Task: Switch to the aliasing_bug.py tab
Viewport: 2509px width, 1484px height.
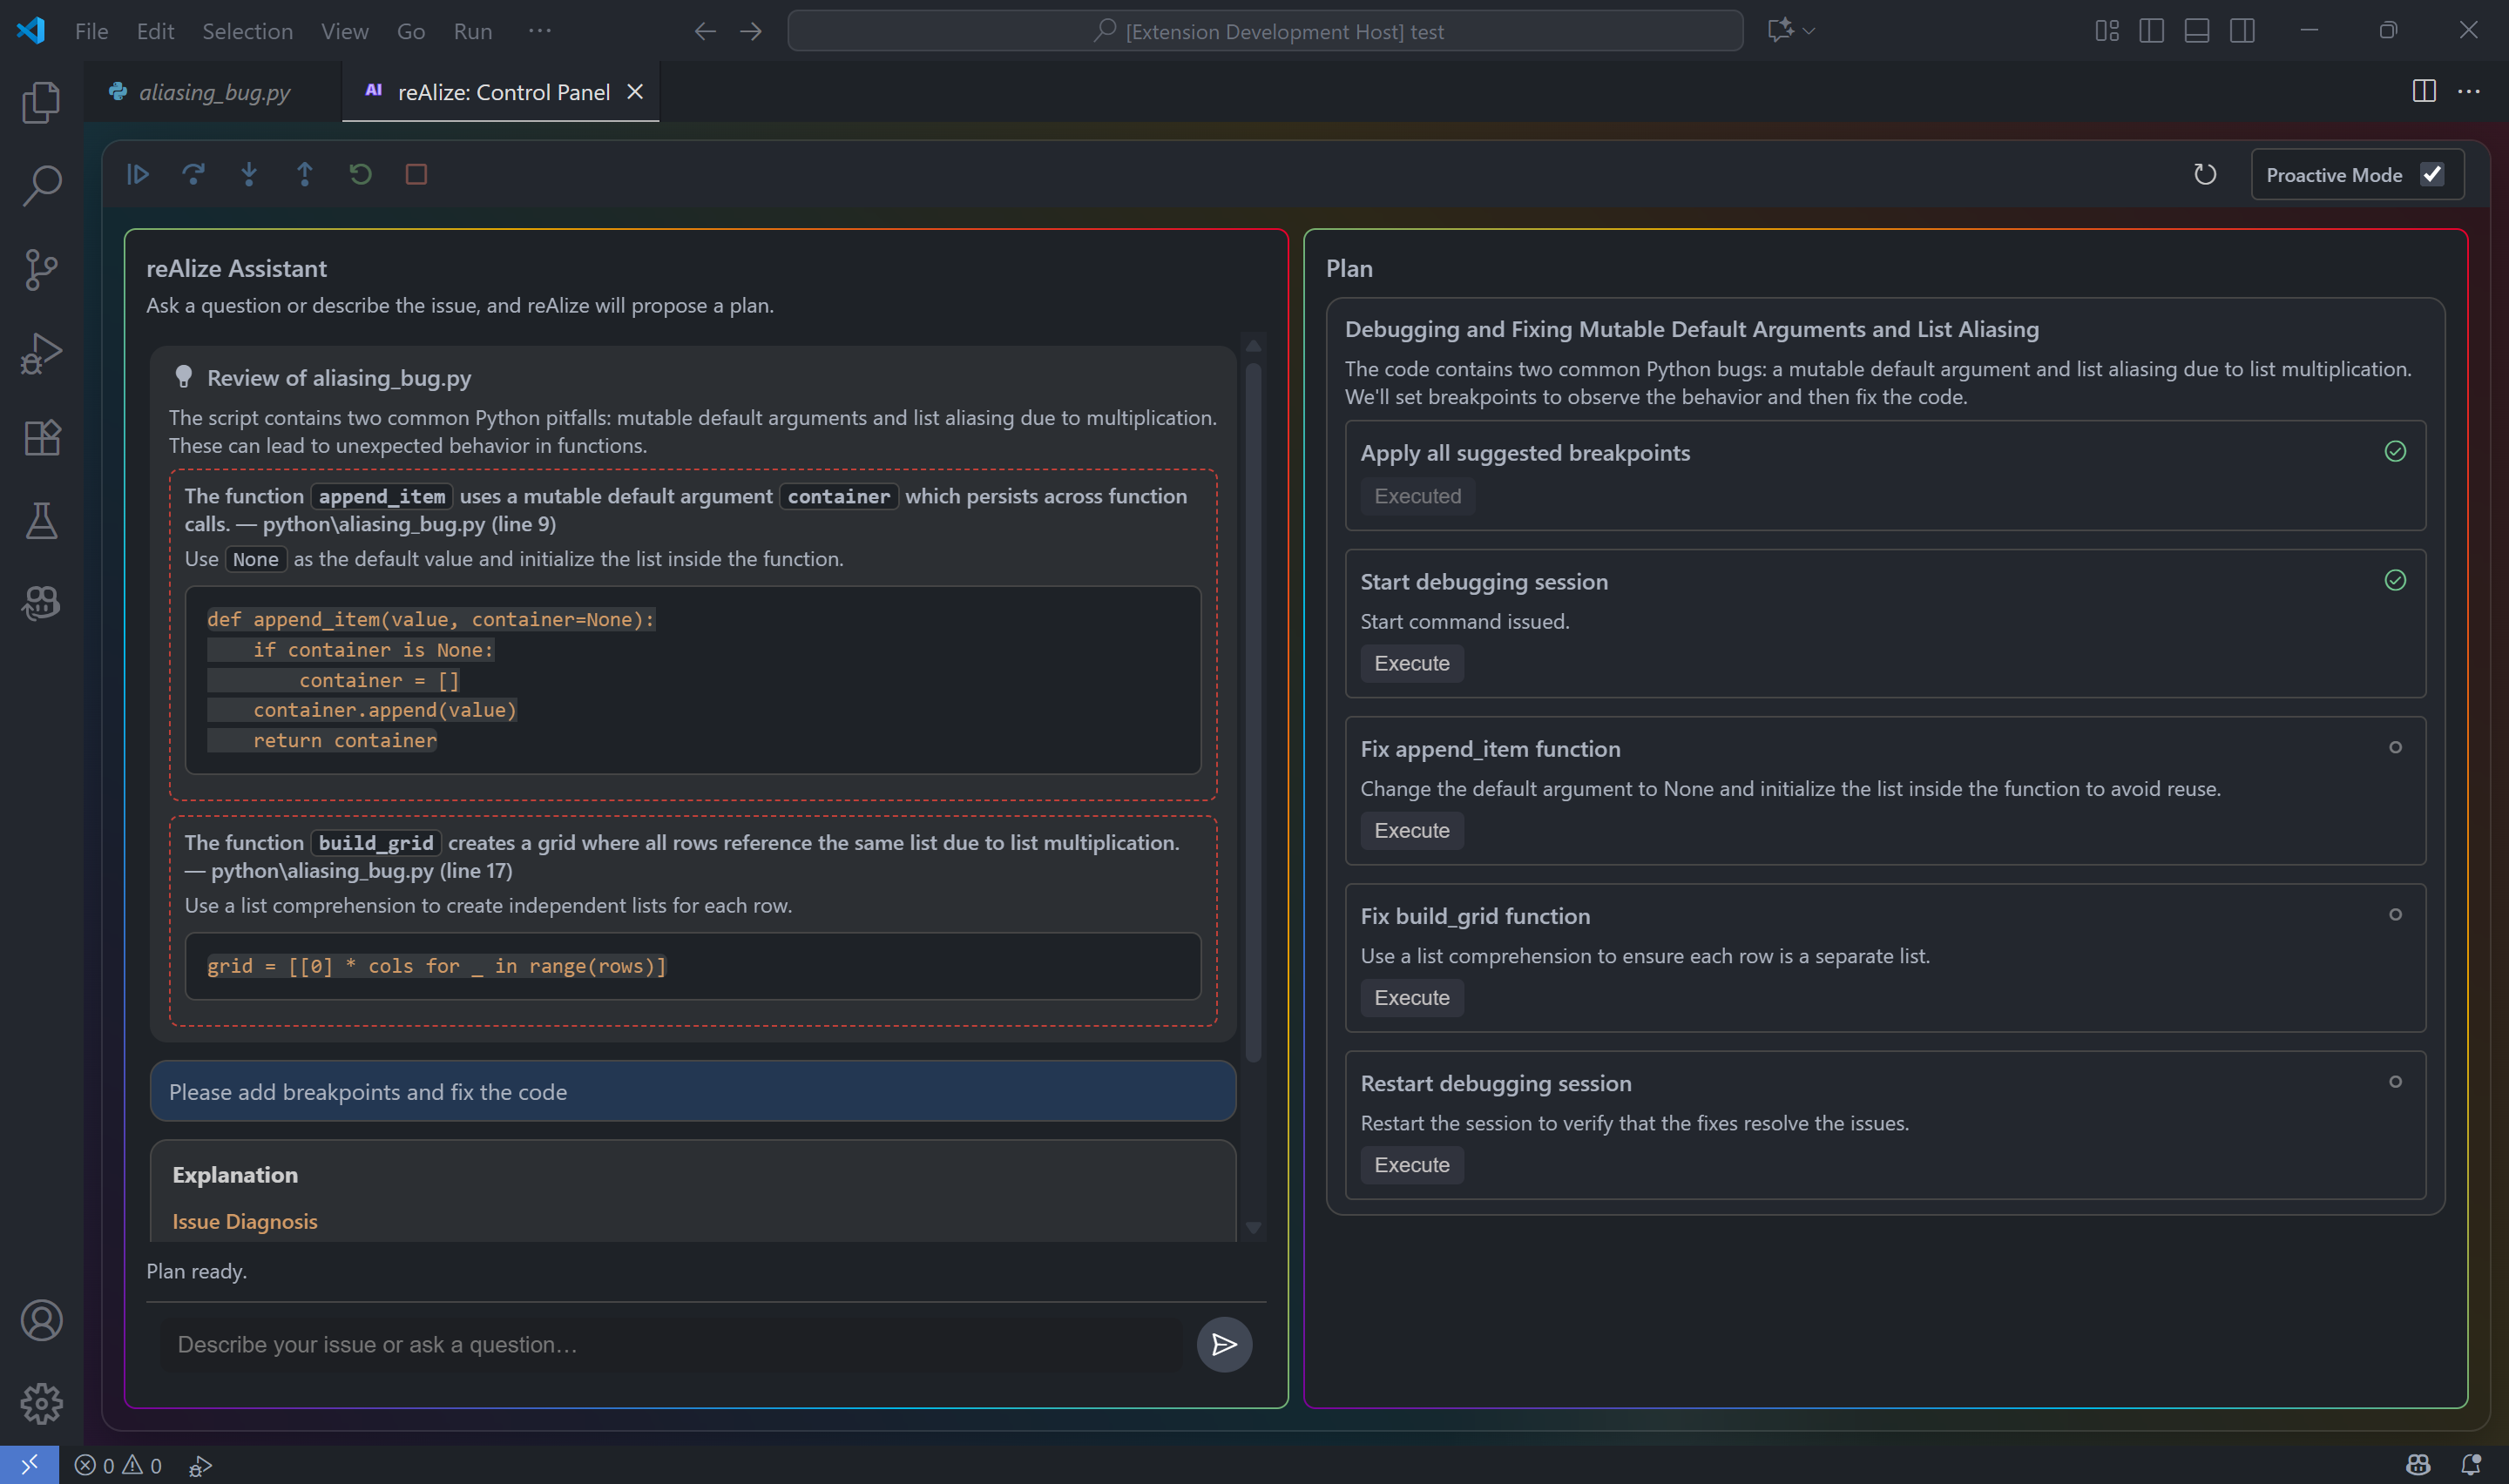Action: [214, 92]
